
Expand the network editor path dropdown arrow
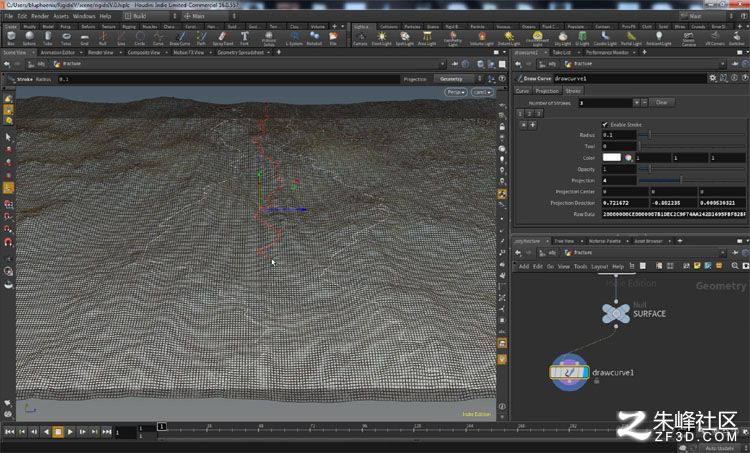tap(722, 253)
